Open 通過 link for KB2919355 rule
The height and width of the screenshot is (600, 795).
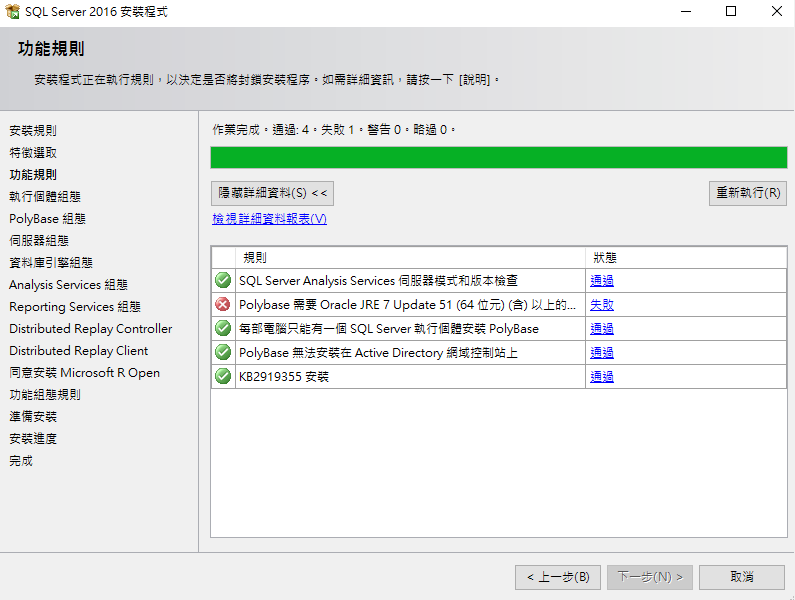(x=602, y=377)
